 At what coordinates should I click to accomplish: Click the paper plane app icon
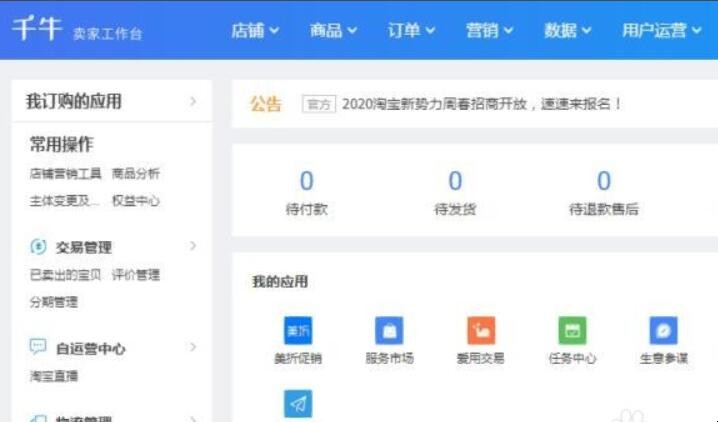tap(298, 403)
